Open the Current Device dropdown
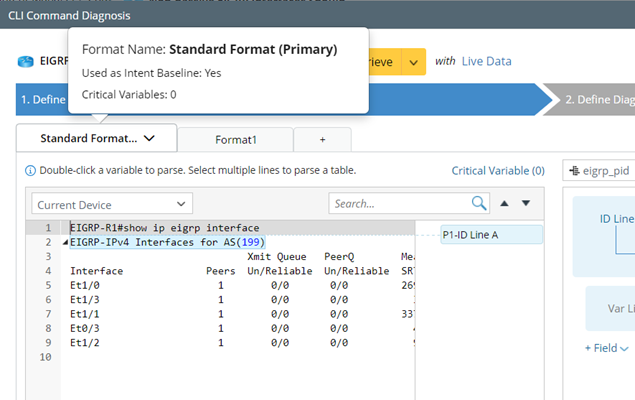 pyautogui.click(x=111, y=204)
